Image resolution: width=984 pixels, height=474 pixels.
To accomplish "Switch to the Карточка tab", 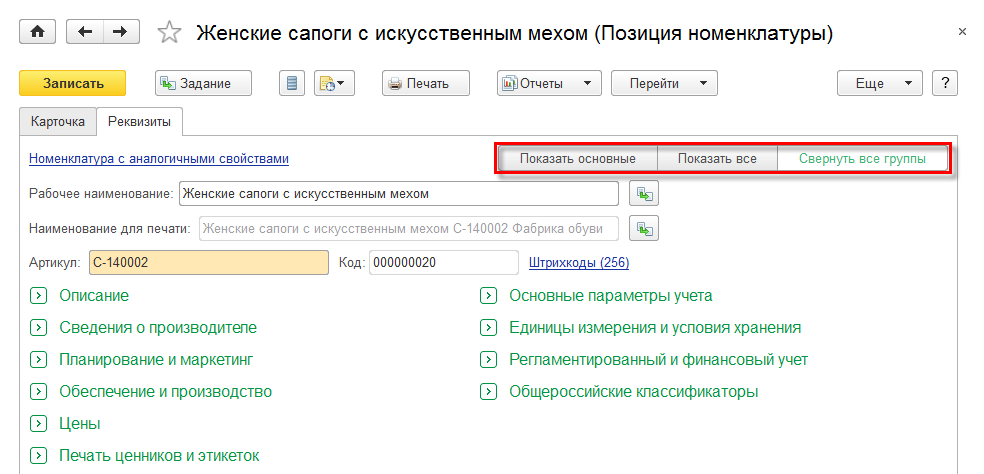I will tap(58, 122).
